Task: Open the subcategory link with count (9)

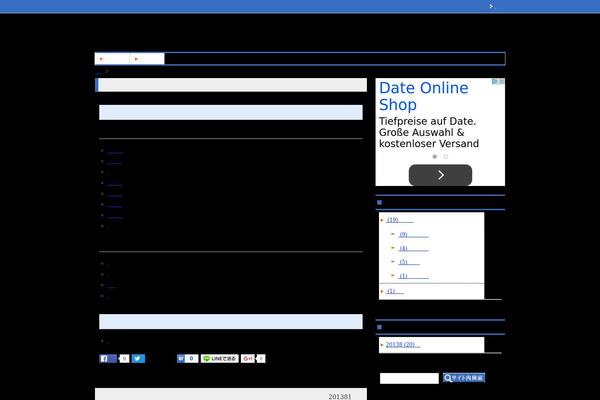Action: [413, 234]
